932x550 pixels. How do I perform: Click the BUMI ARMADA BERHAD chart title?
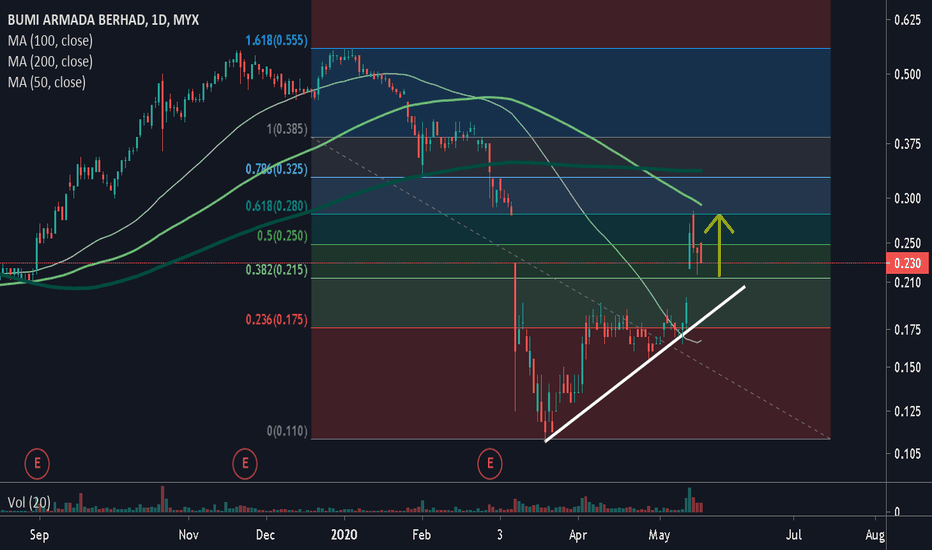(103, 20)
